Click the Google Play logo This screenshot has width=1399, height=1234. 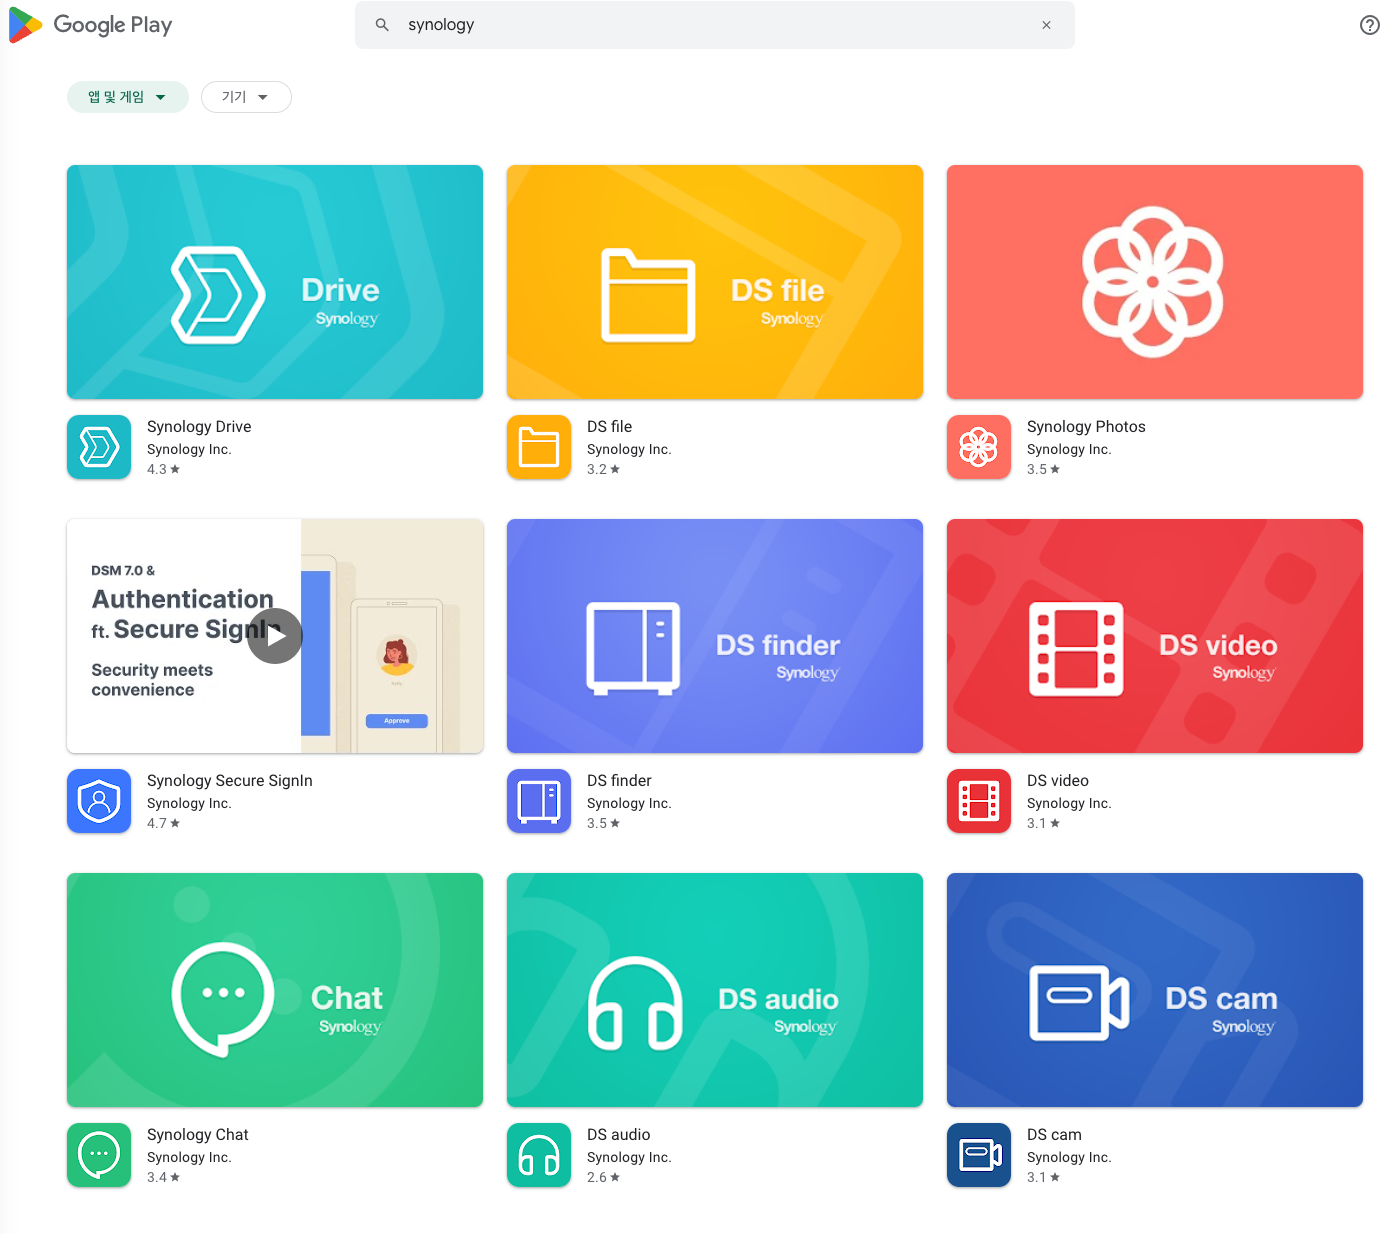tap(91, 25)
